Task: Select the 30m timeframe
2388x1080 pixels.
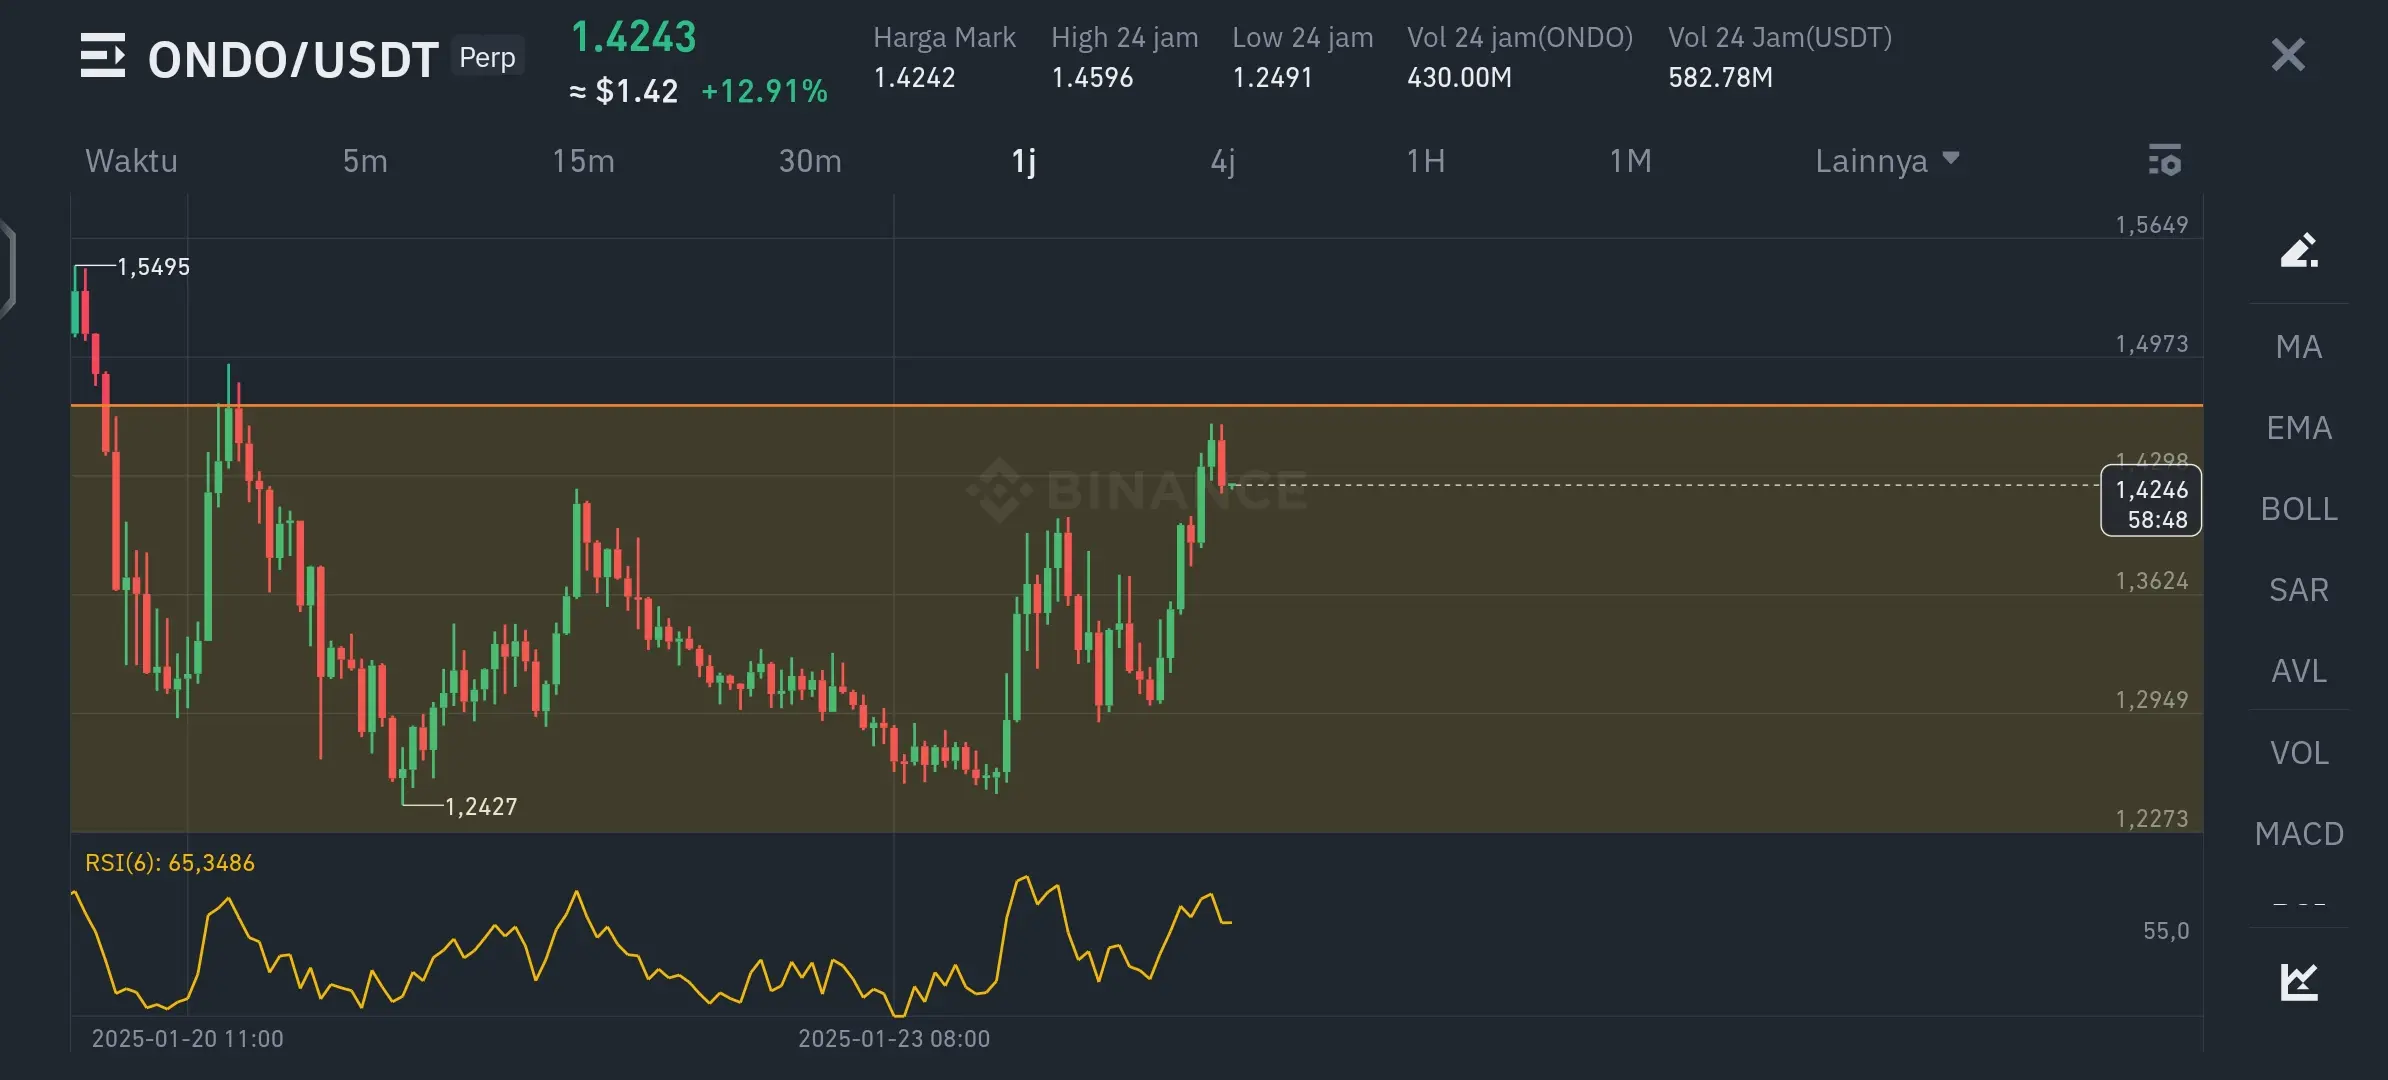Action: coord(810,161)
